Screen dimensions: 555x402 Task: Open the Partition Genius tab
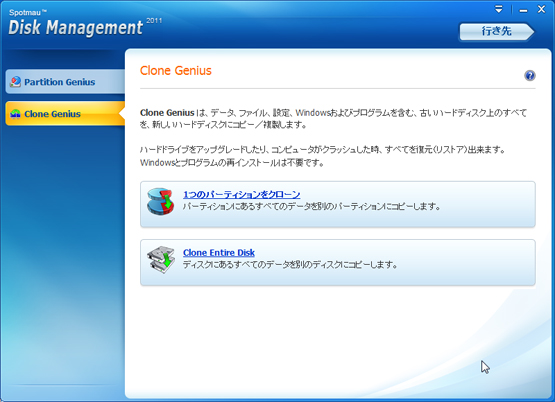coord(65,82)
